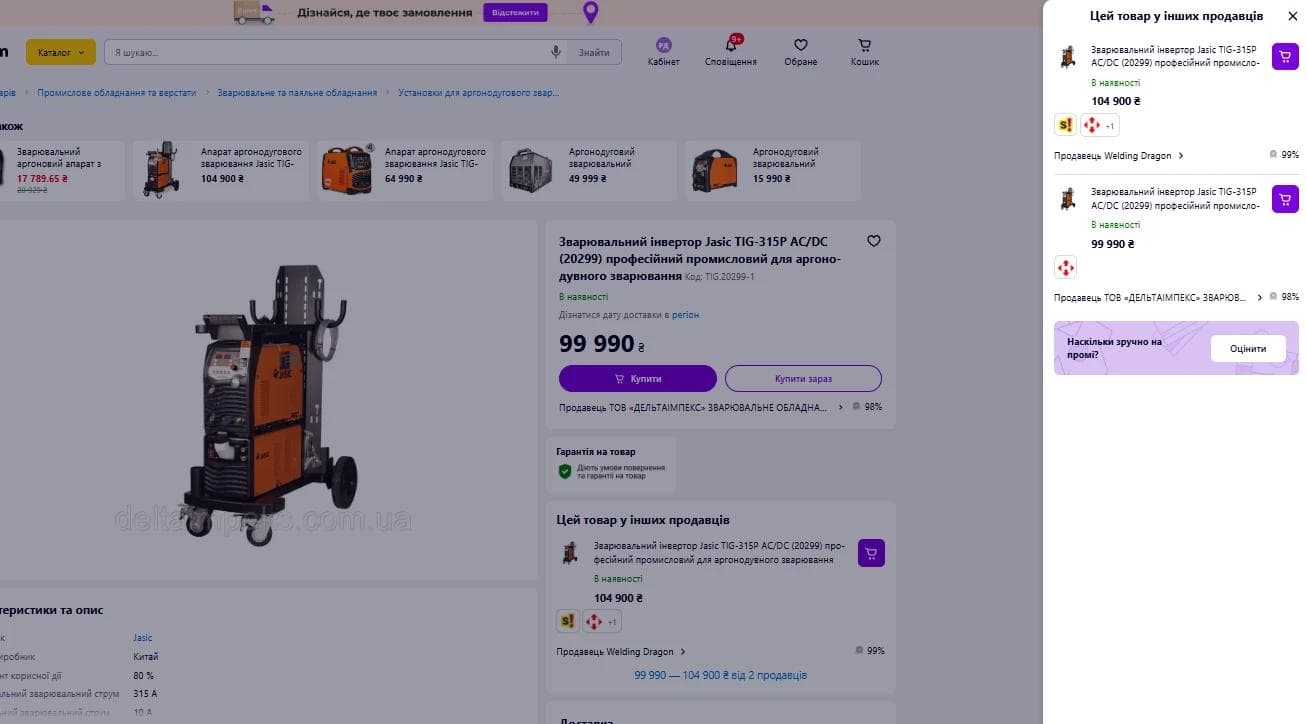Screen dimensions: 1307x724
Task: Open the Кабінет profile avatar icon
Action: pos(663,45)
